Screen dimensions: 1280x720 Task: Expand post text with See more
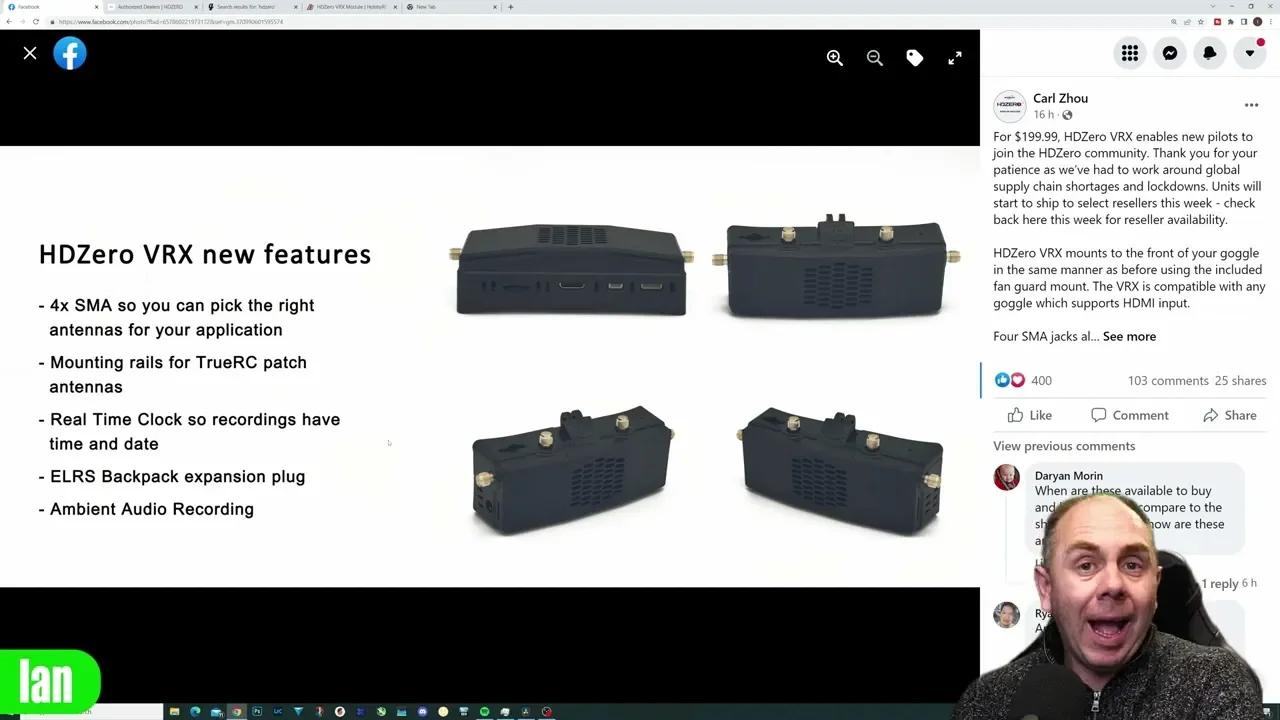[1129, 336]
